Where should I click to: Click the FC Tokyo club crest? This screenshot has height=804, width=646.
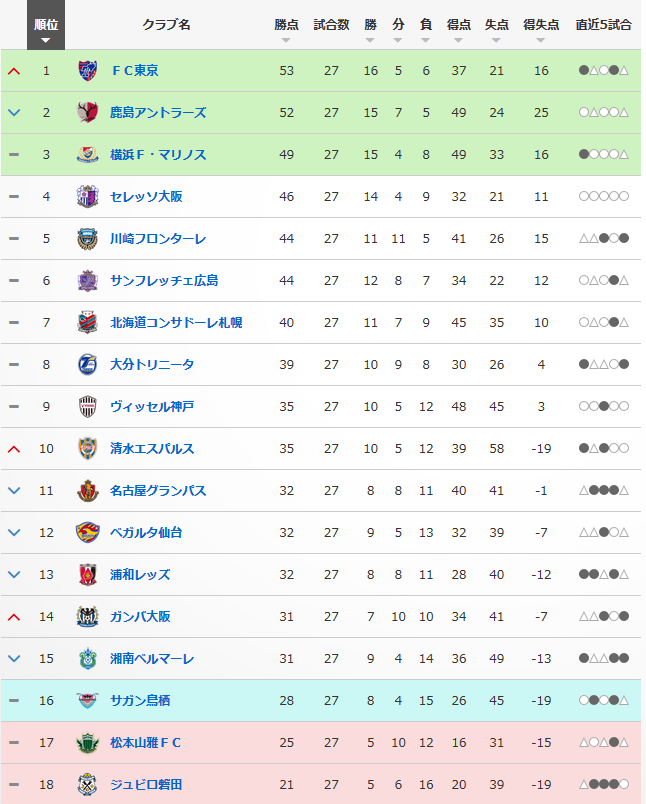pos(88,70)
